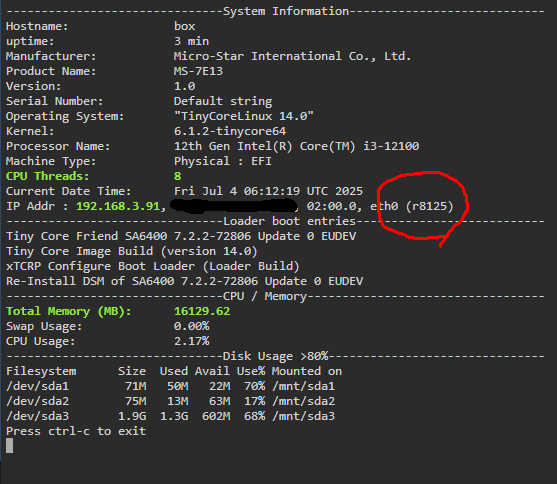This screenshot has height=484, width=557.
Task: Select machine type "Physical : EFI"
Action: (223, 161)
